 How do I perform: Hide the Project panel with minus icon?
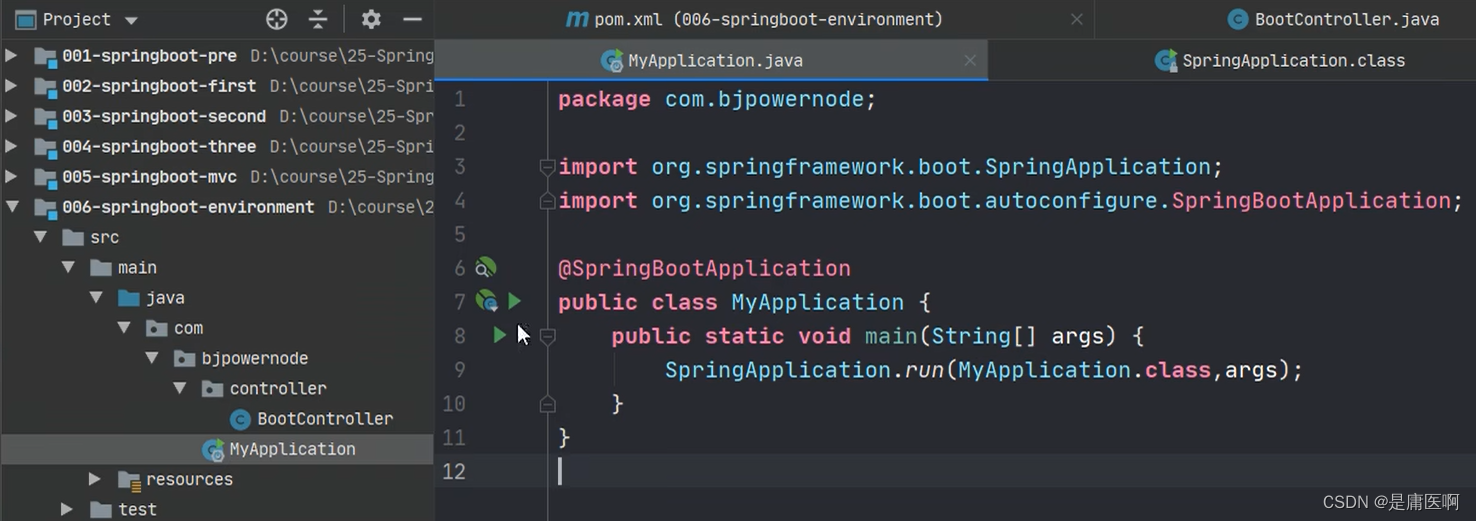coord(412,19)
